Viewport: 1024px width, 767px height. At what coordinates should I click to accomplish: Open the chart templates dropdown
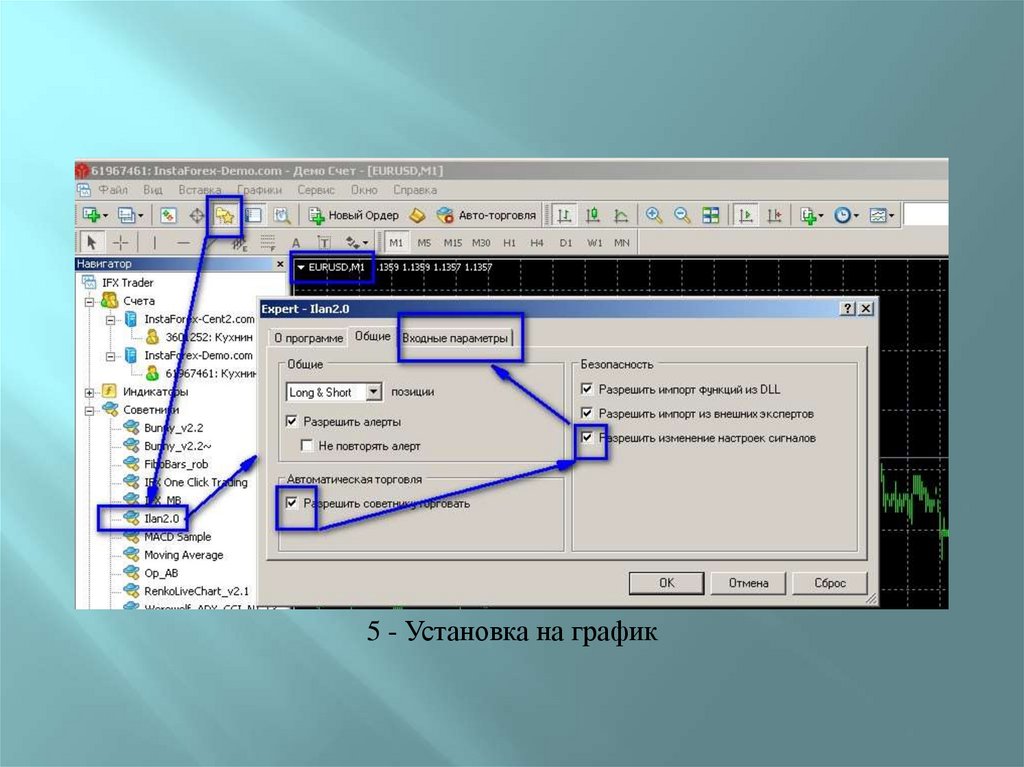[881, 215]
